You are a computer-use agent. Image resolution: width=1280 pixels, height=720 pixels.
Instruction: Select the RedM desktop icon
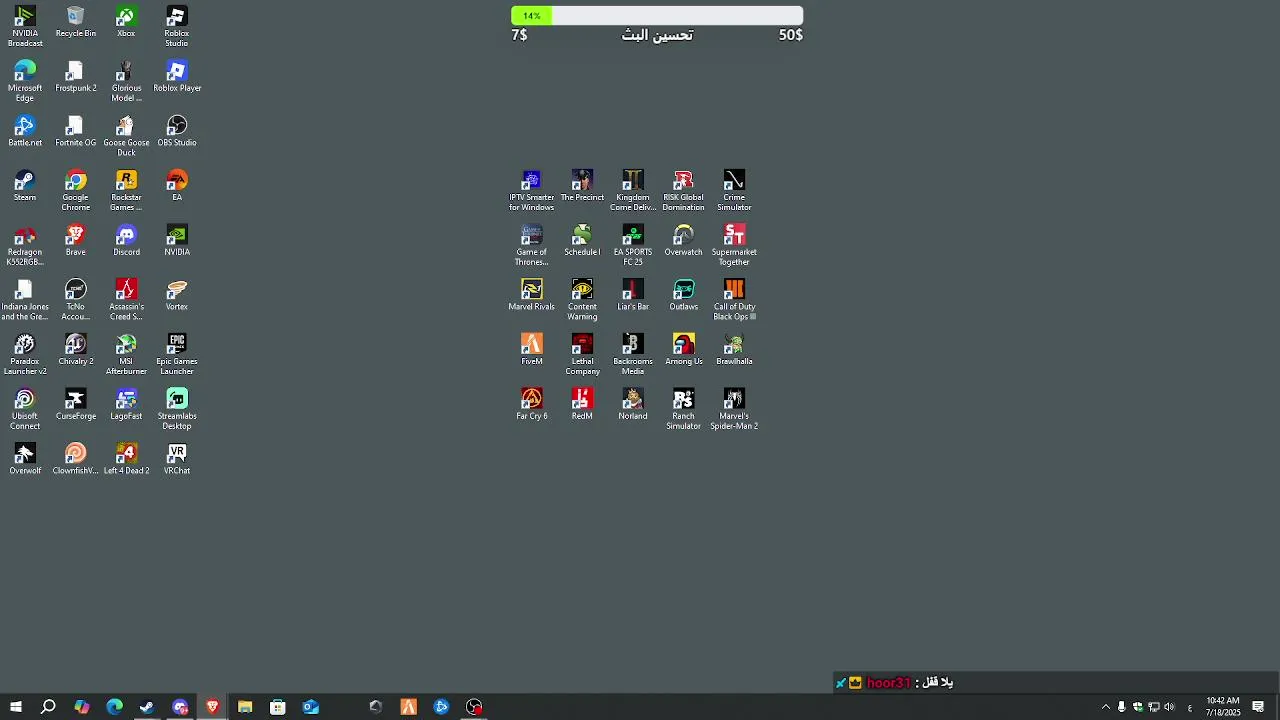[582, 405]
